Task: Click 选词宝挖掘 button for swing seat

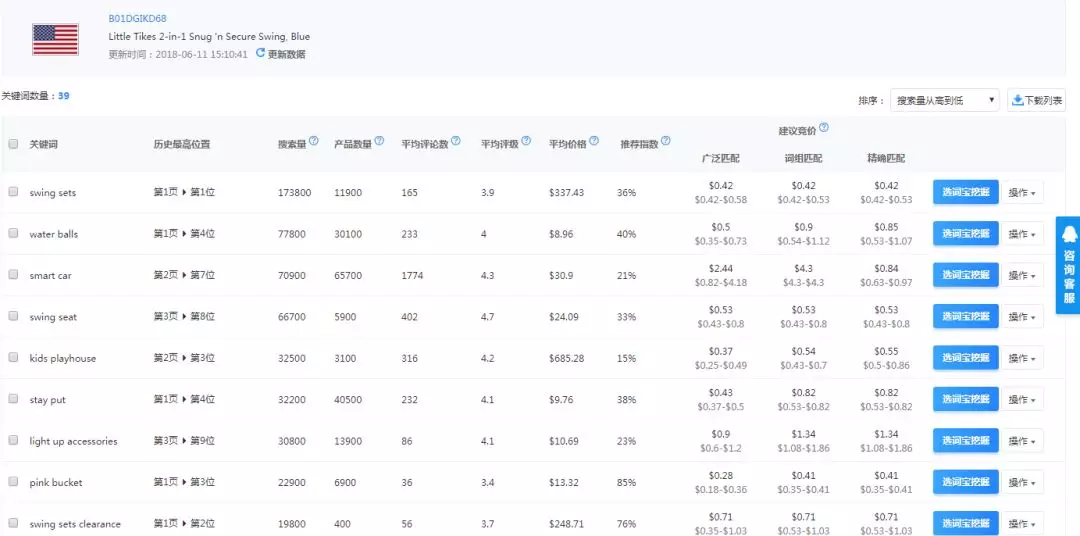Action: pyautogui.click(x=966, y=316)
